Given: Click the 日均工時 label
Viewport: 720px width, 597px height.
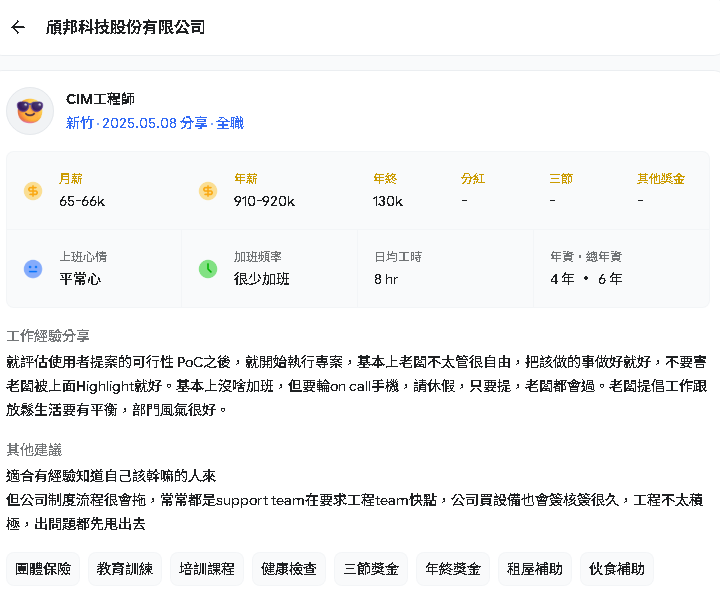Looking at the screenshot, I should coord(398,257).
